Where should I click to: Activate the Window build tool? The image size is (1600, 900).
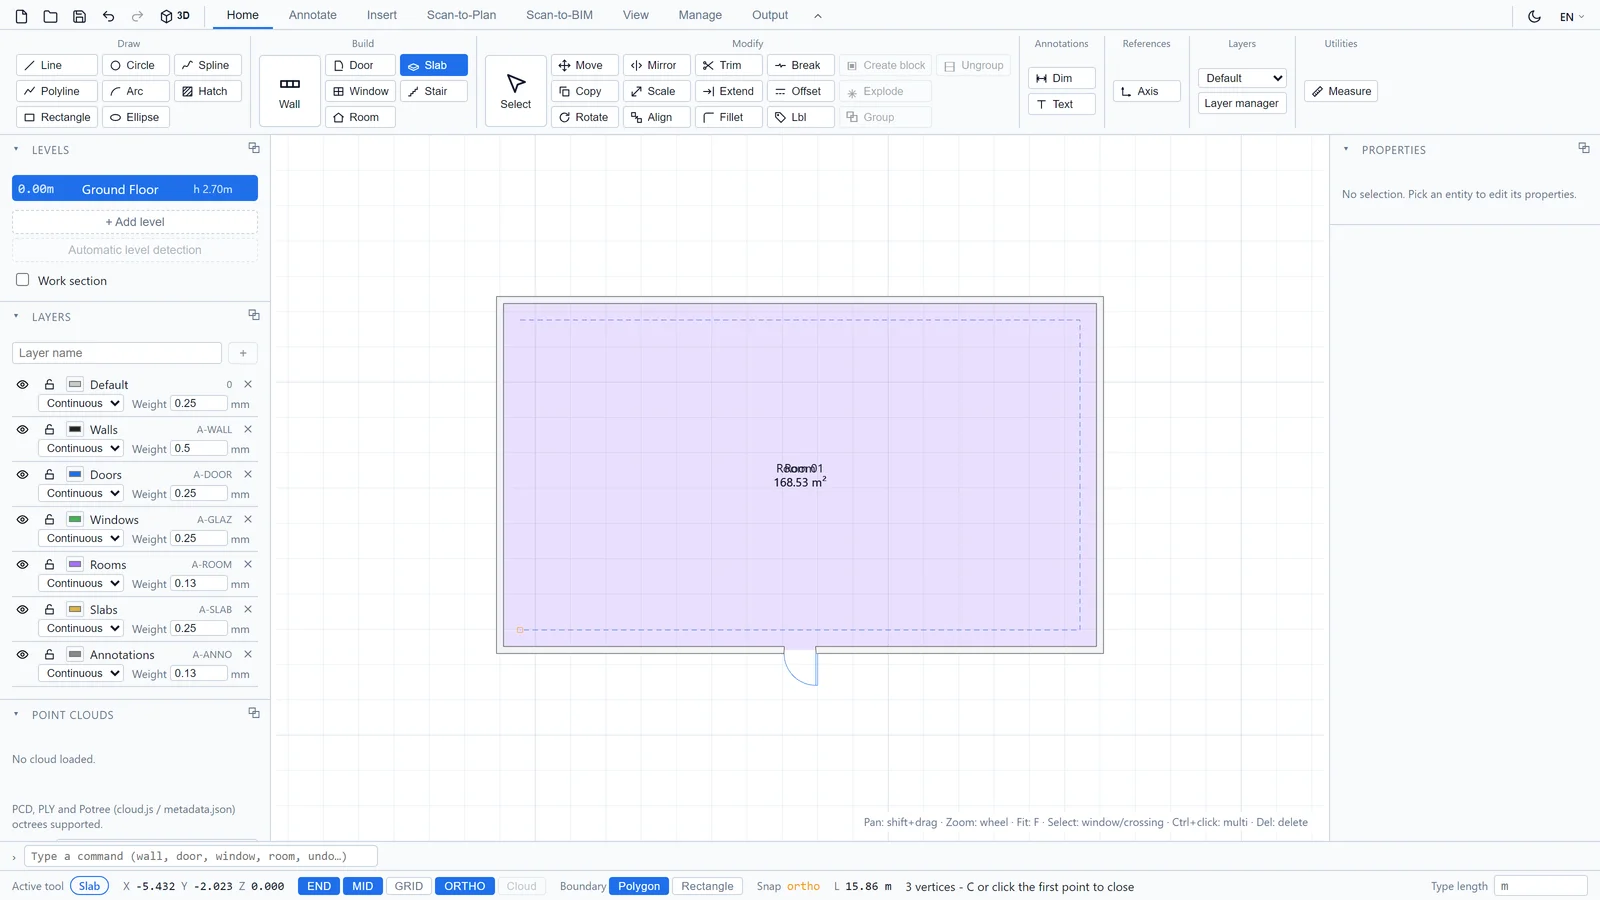pyautogui.click(x=360, y=91)
